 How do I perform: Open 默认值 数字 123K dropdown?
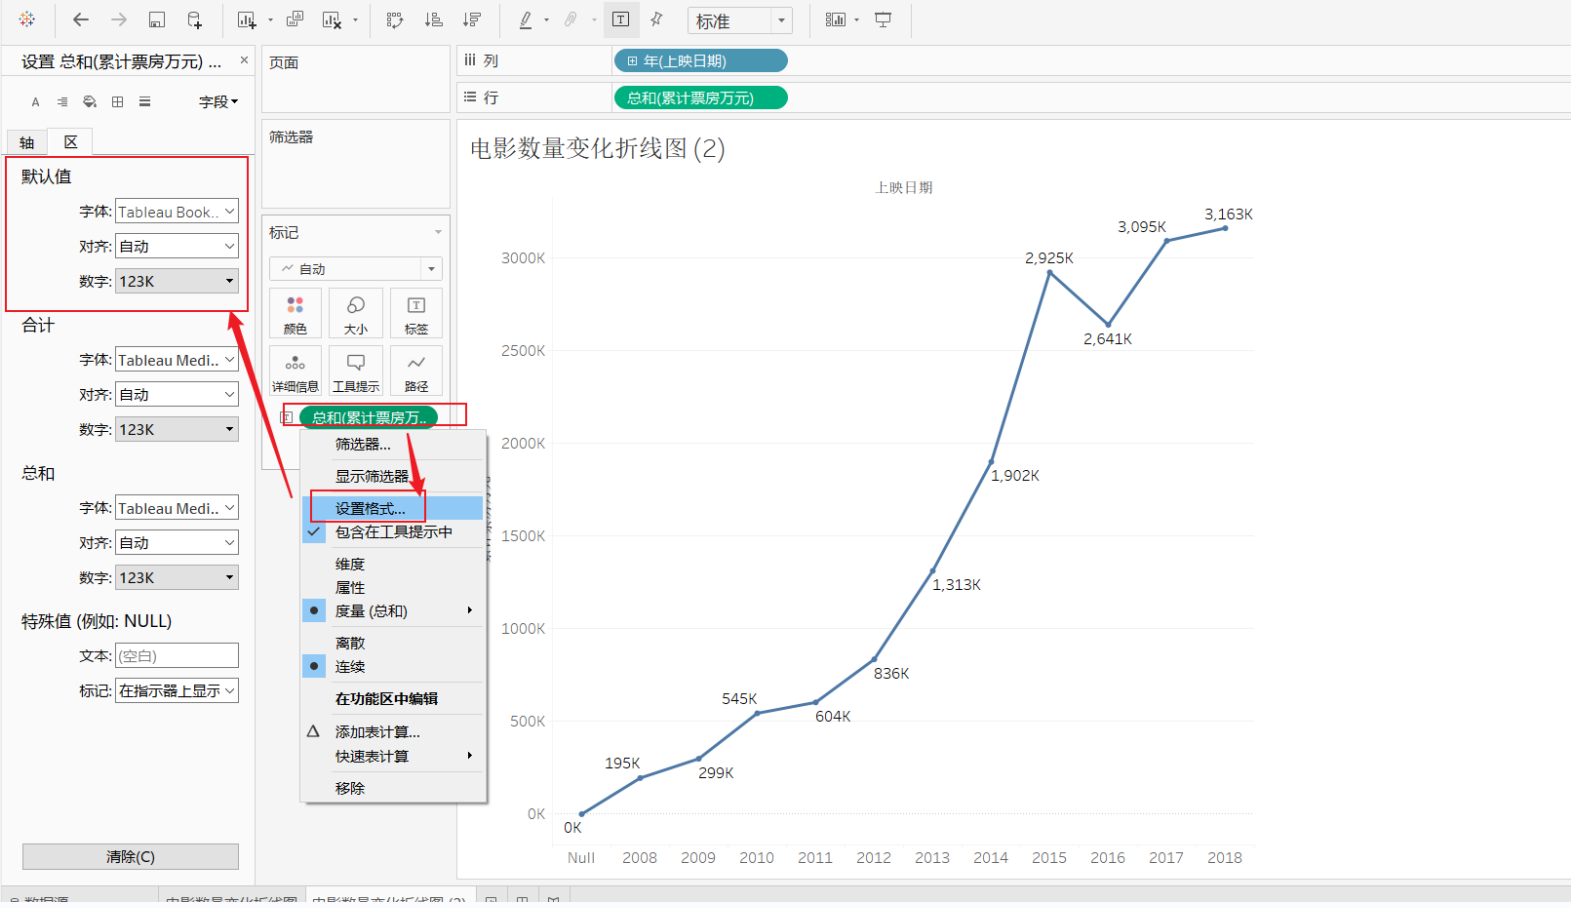point(177,282)
